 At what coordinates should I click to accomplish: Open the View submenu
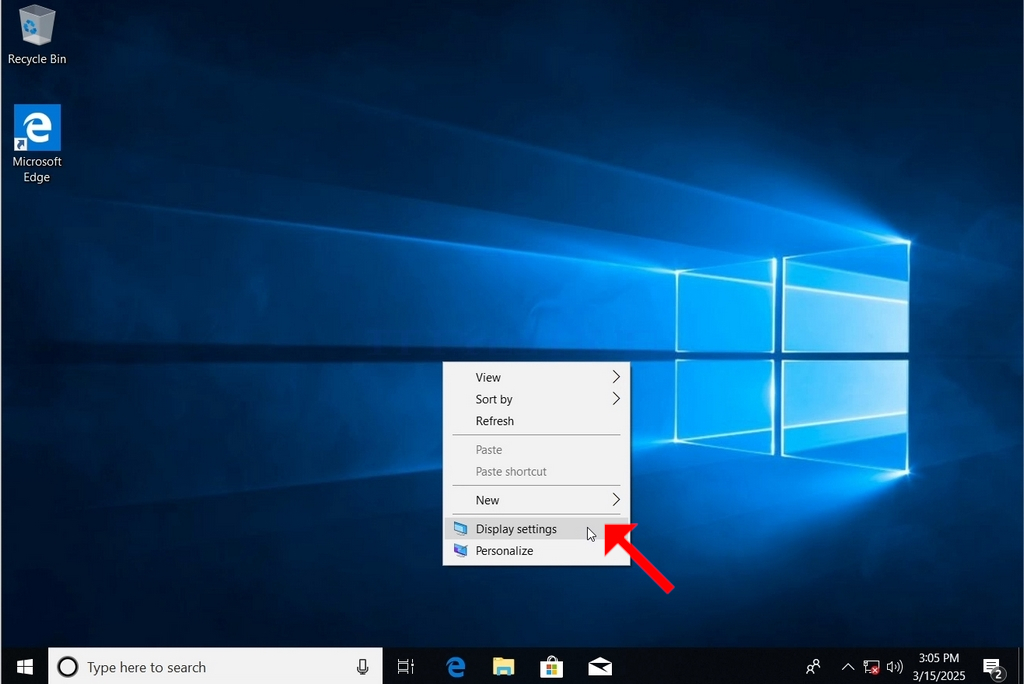536,377
